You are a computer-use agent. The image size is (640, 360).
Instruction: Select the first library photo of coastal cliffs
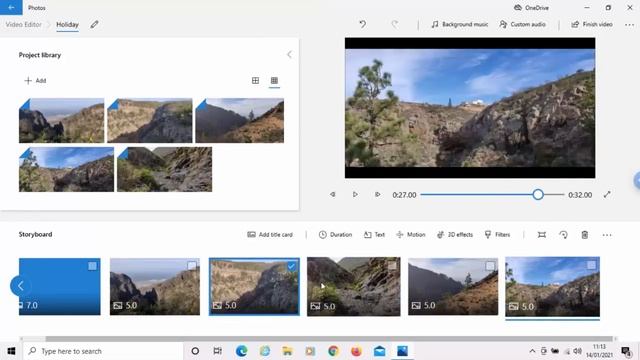(x=62, y=120)
